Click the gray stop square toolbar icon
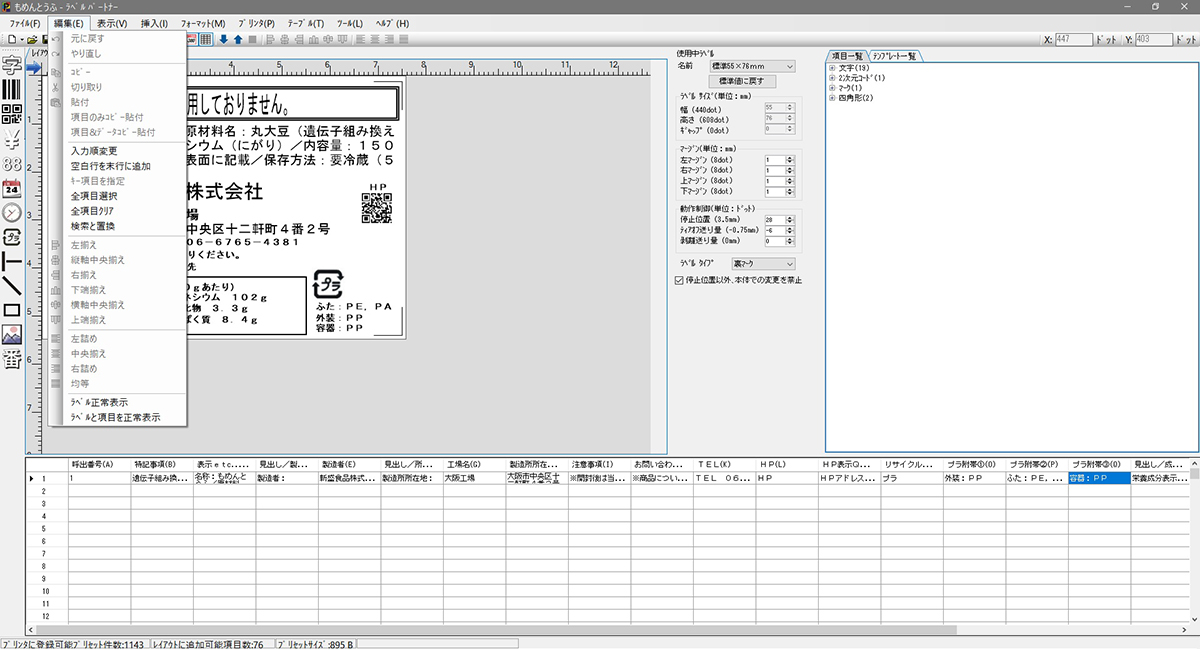 (x=253, y=39)
